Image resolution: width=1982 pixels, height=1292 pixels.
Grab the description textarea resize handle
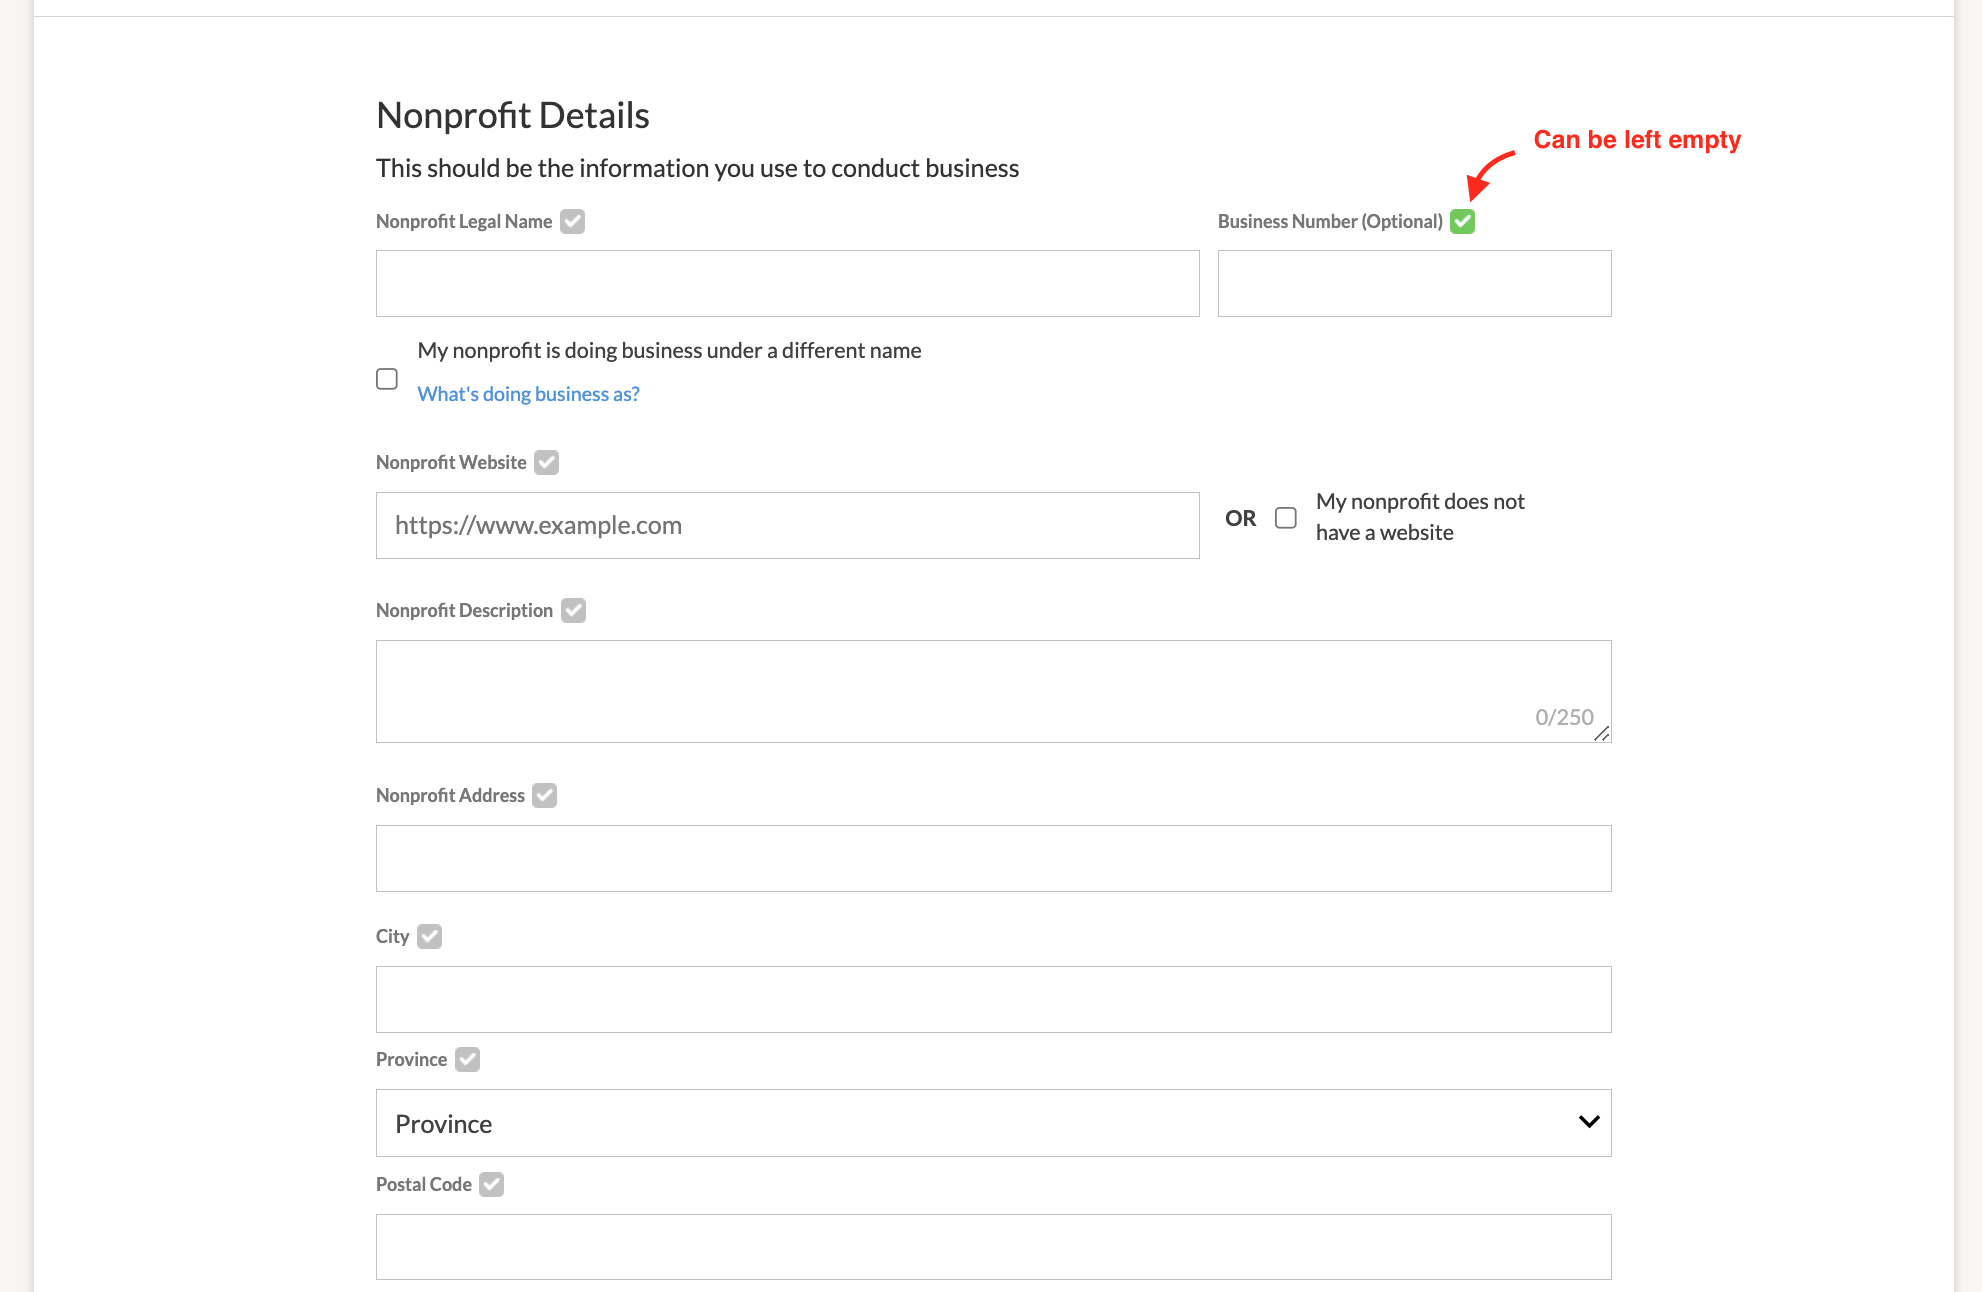[1602, 734]
